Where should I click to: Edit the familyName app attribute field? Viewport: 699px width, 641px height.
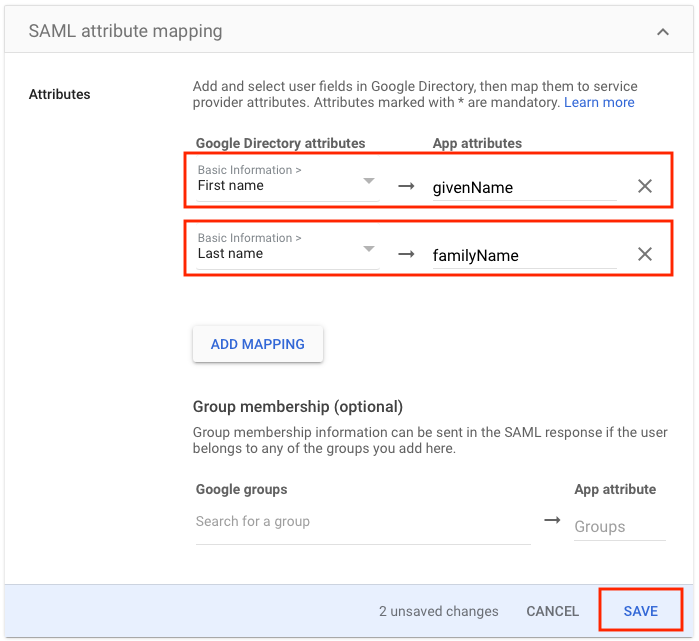tap(524, 256)
